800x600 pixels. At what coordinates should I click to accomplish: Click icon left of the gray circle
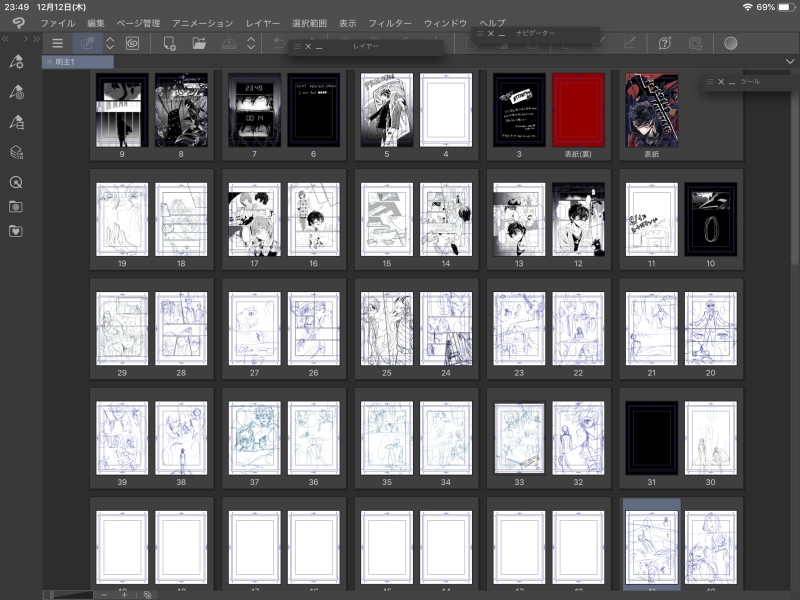(695, 43)
